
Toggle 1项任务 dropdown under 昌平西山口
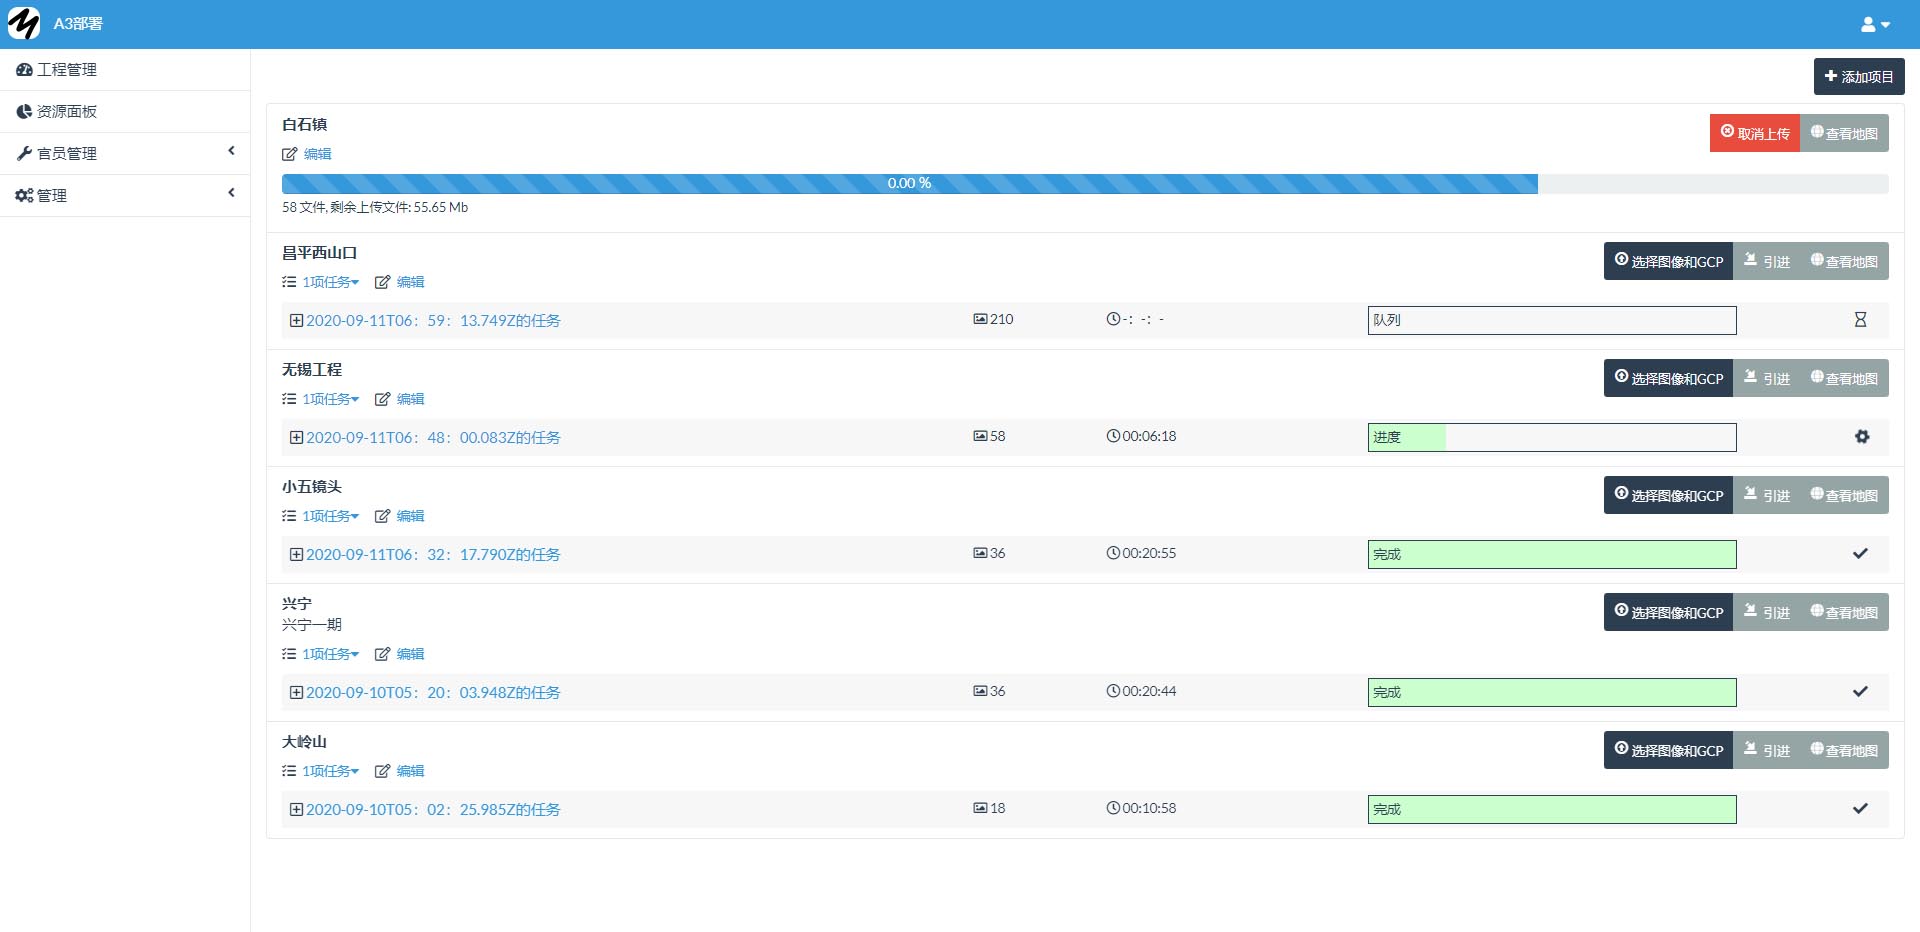click(330, 283)
